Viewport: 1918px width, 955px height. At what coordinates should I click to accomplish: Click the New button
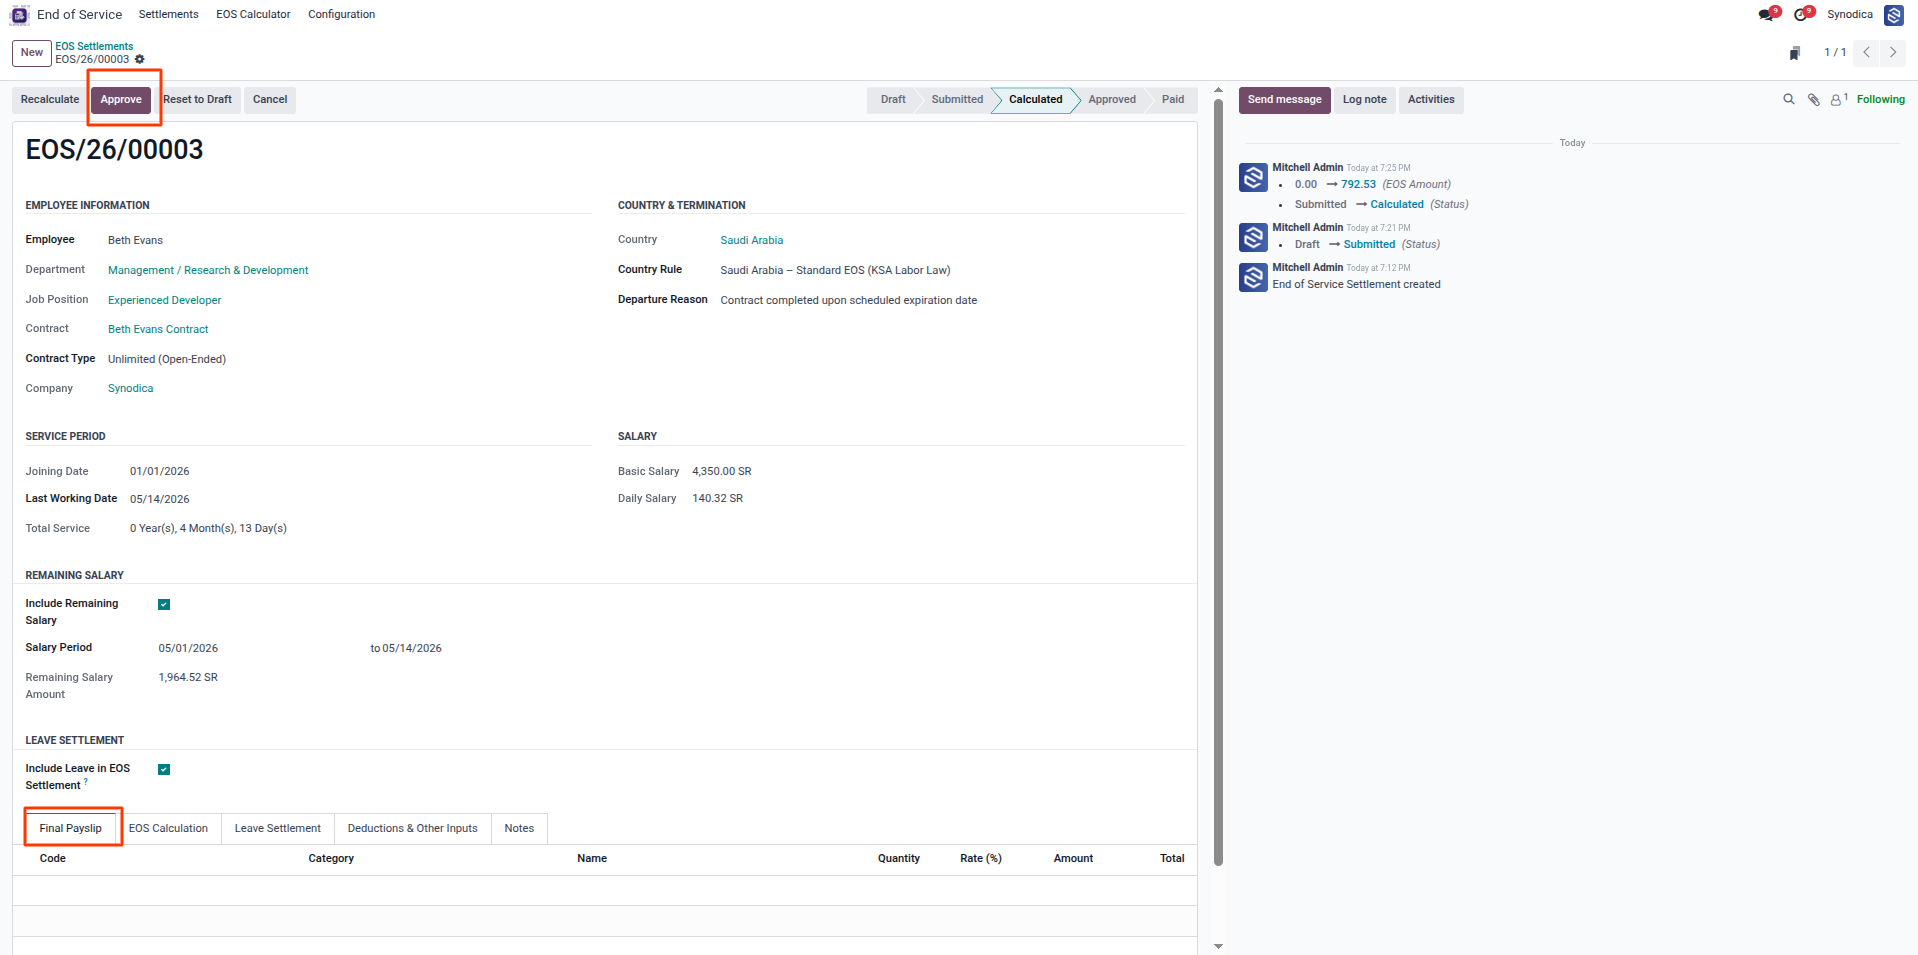pos(32,53)
